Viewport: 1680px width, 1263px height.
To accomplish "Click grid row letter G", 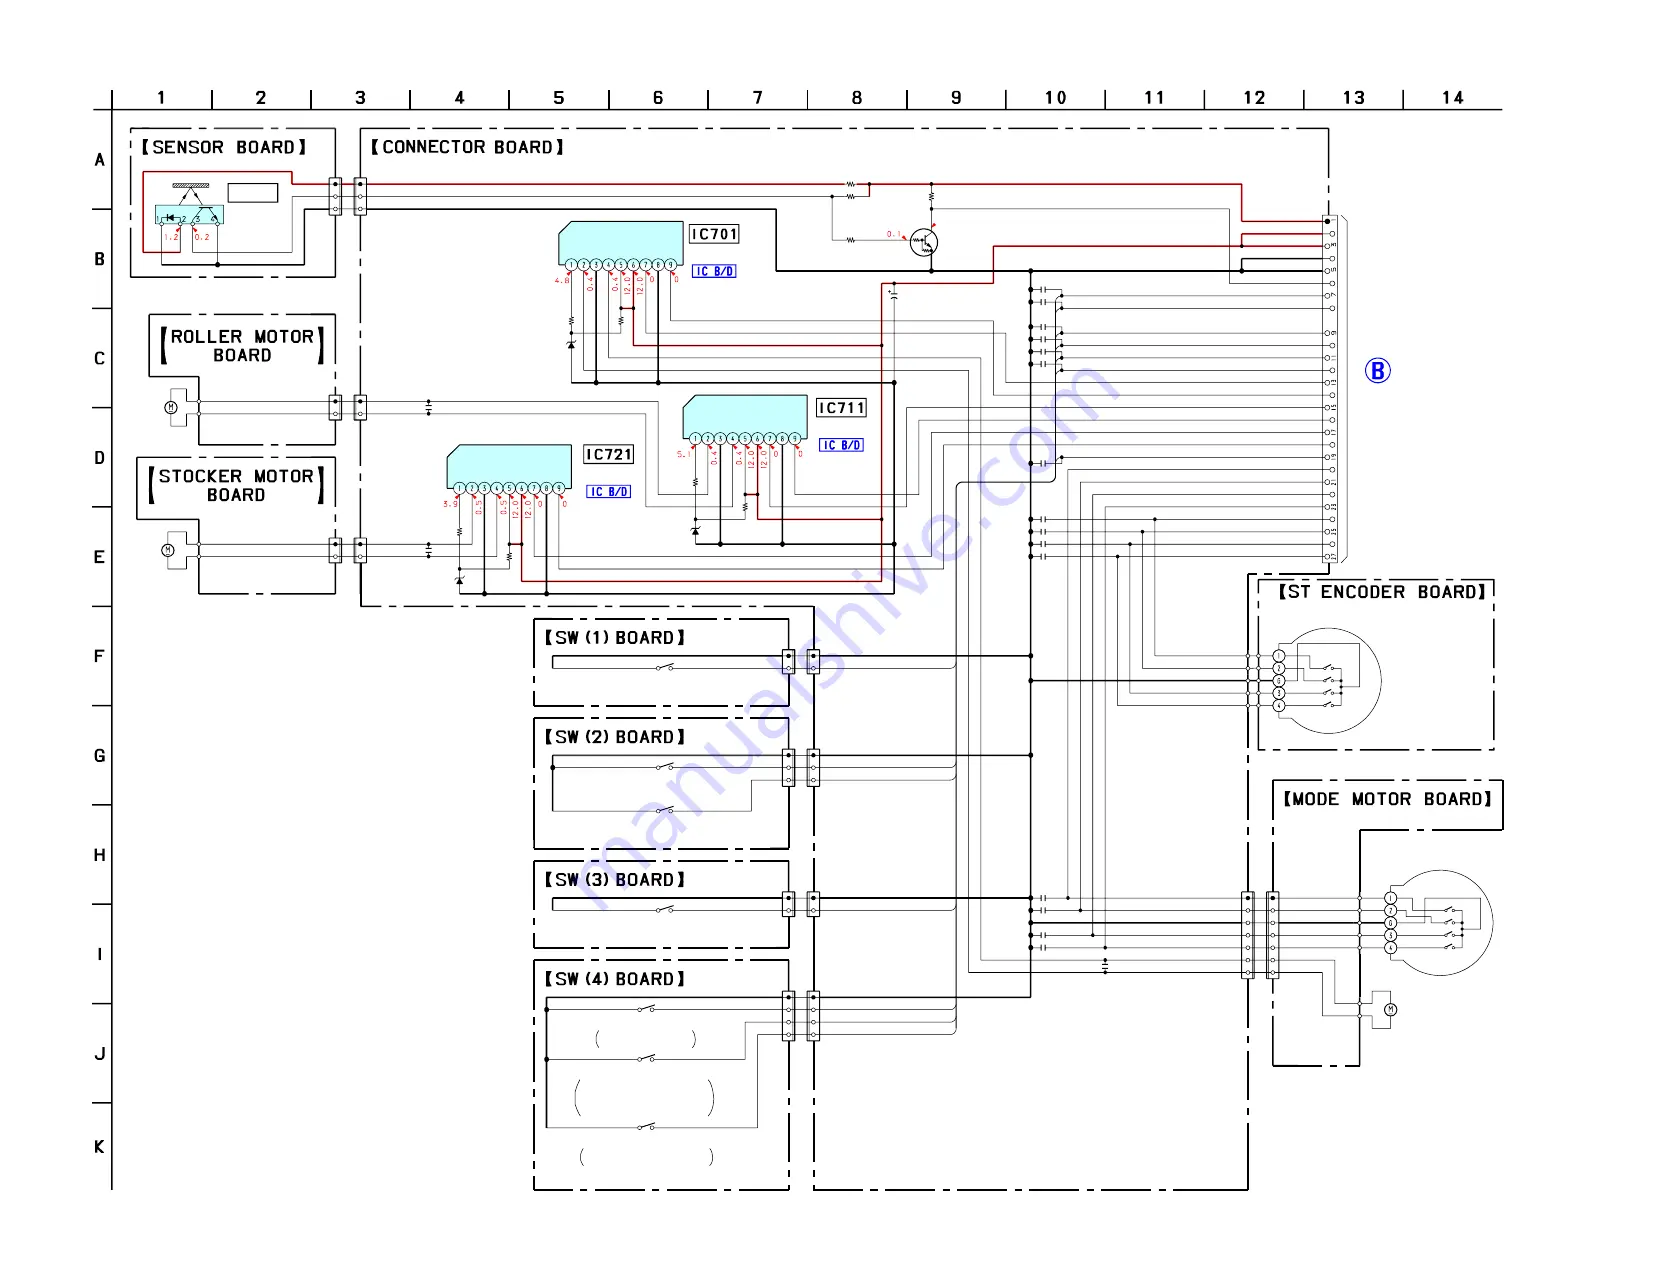I will click(99, 756).
